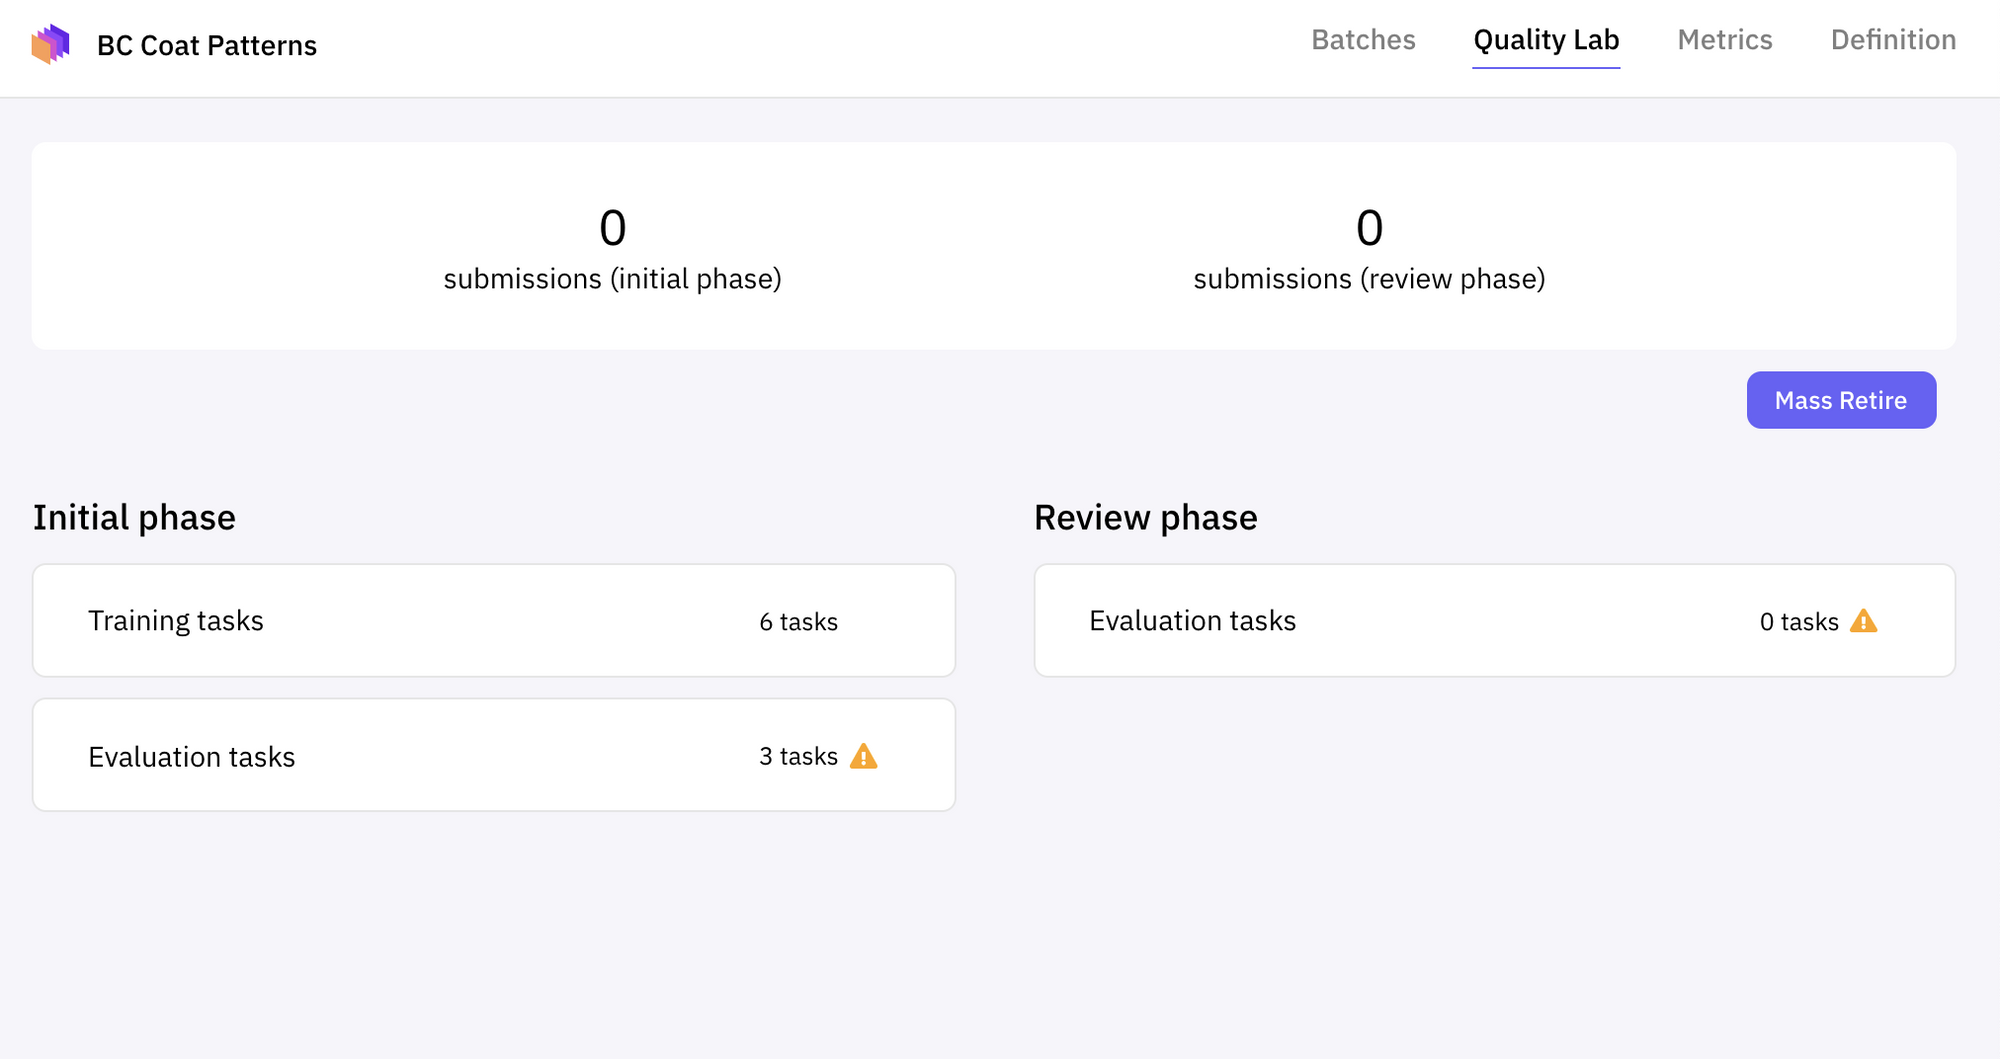This screenshot has height=1059, width=2000.
Task: Open Evaluation tasks under Review phase
Action: (x=1494, y=620)
